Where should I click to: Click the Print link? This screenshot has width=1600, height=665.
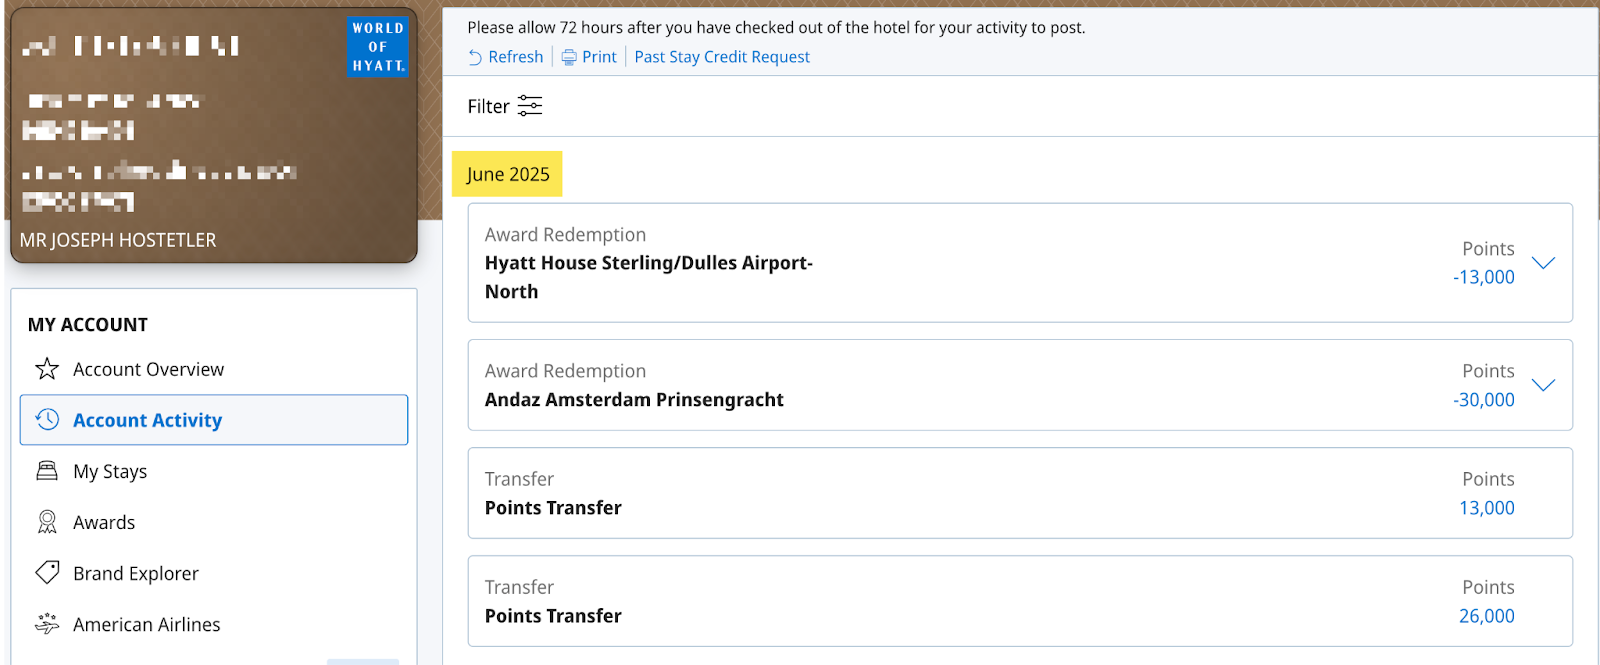click(599, 57)
